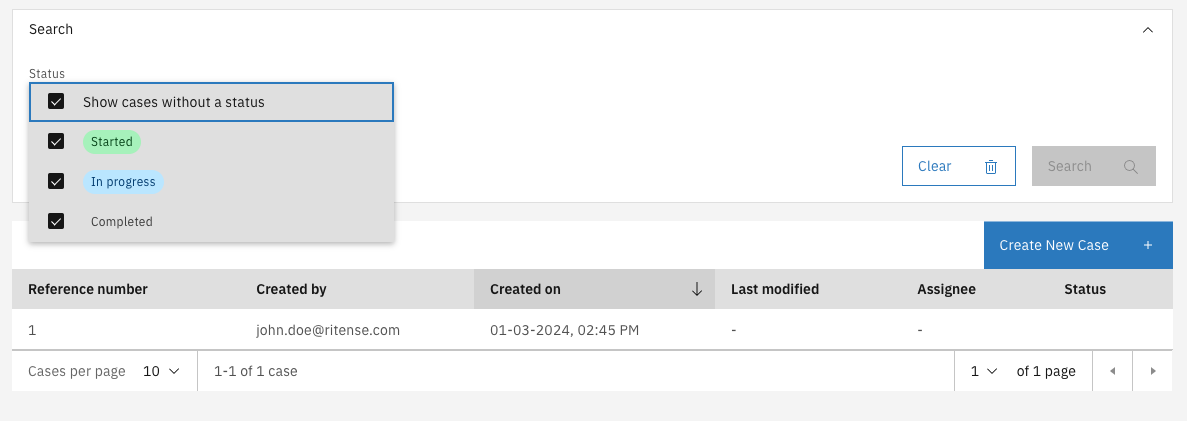
Task: Click the trash icon in Clear button
Action: point(991,167)
